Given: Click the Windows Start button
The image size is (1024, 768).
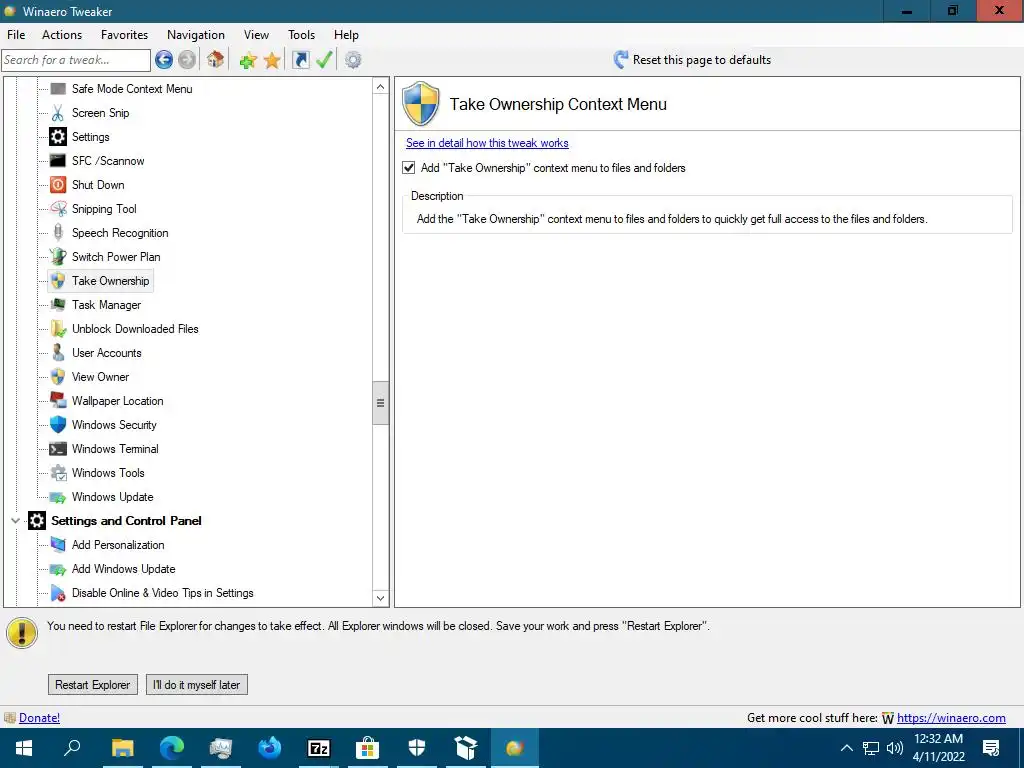Looking at the screenshot, I should click(x=24, y=748).
